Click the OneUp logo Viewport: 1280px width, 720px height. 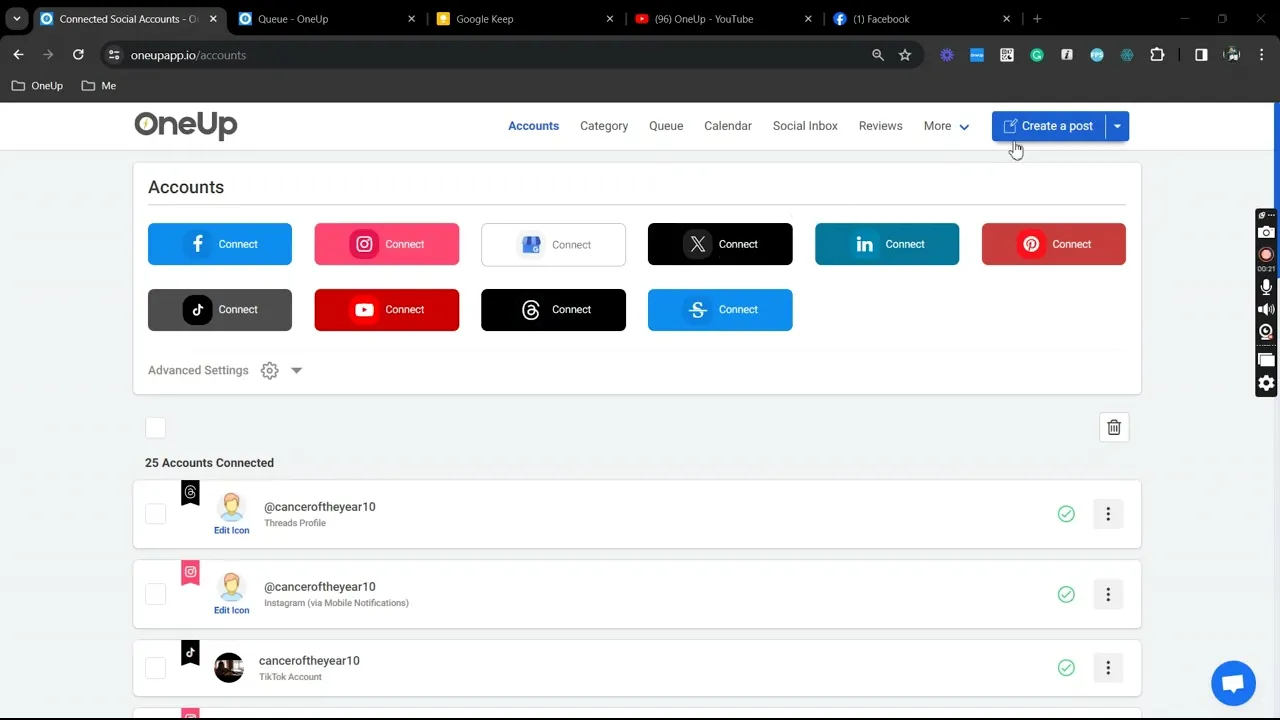[186, 125]
